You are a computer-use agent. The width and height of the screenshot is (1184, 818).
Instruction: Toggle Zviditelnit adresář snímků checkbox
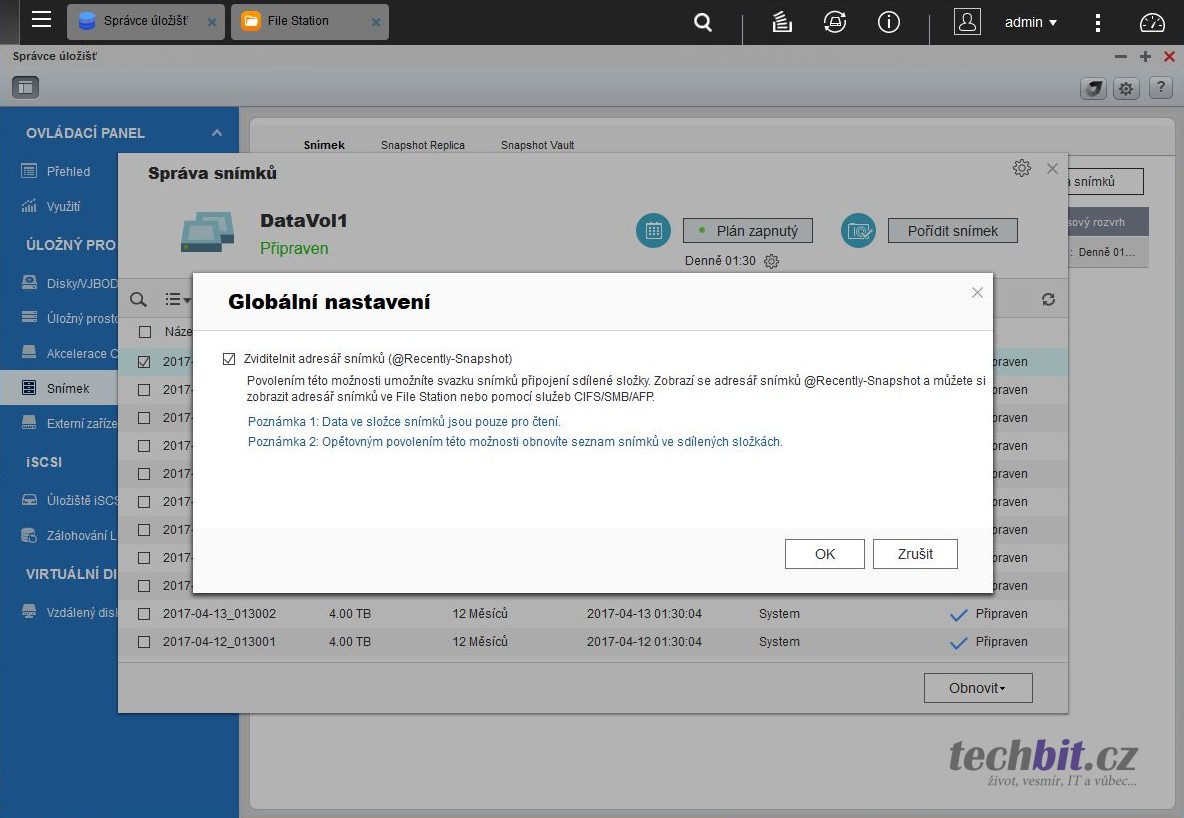[229, 358]
